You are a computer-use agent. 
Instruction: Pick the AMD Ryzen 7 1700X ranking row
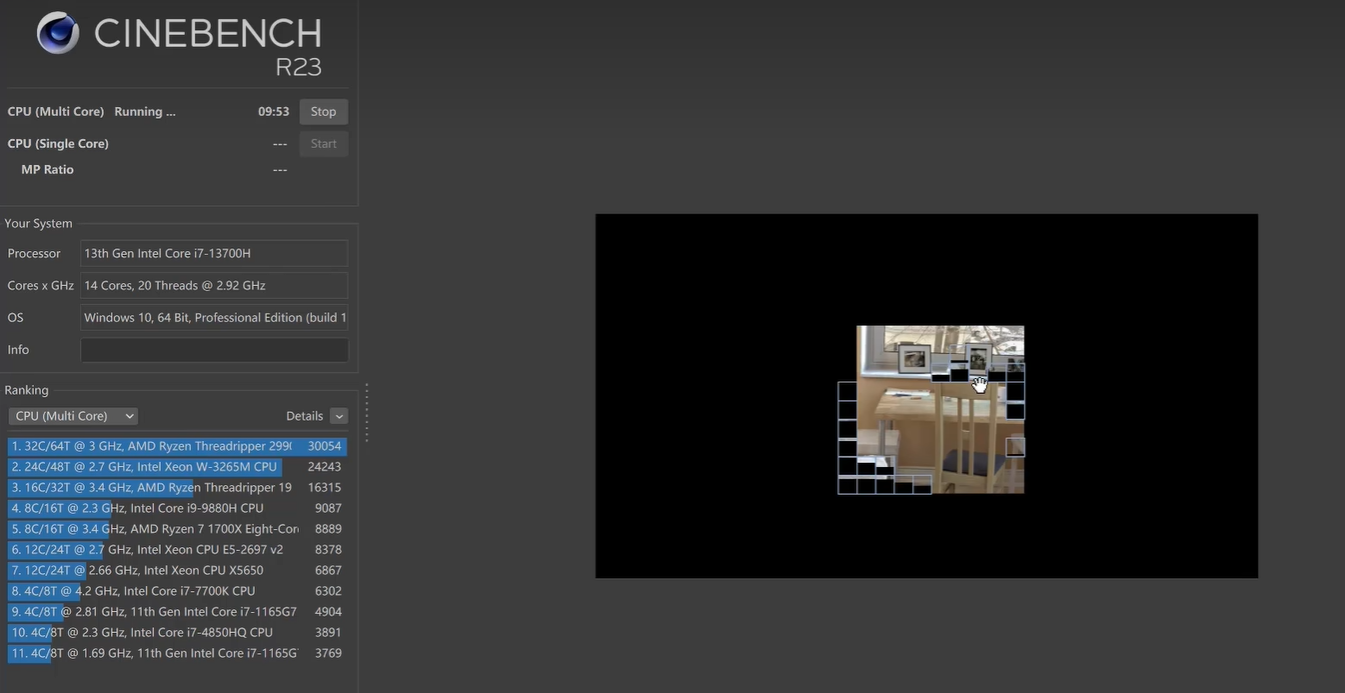click(x=177, y=529)
